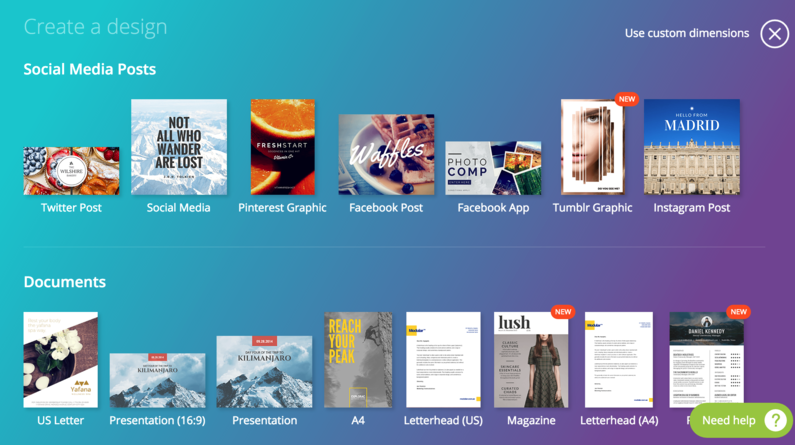Open the Daniel Kennedy resume thumbnail

click(x=706, y=360)
